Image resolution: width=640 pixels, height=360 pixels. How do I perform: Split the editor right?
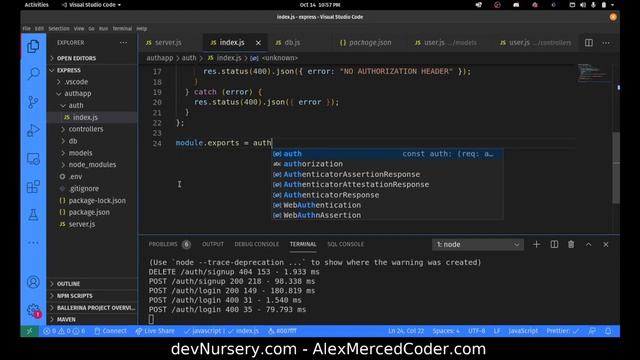pos(589,42)
